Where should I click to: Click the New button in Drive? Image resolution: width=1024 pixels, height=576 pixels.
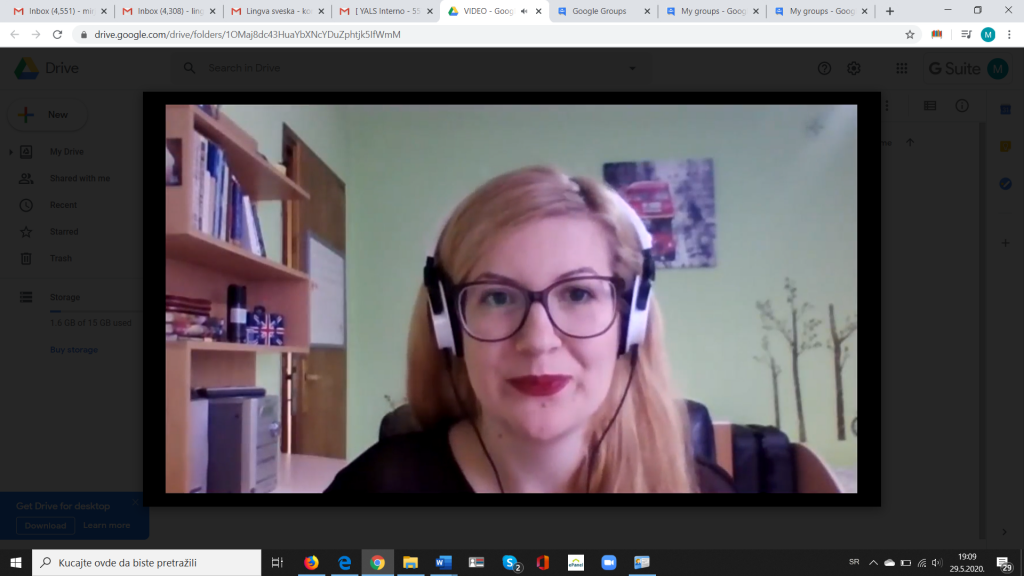coord(46,115)
